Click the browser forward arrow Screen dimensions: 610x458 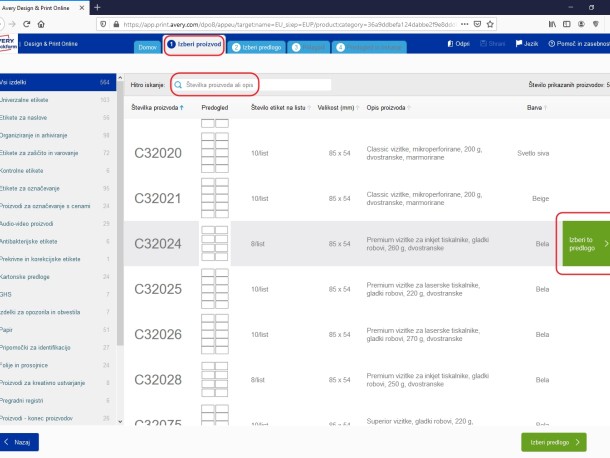tap(12, 24)
